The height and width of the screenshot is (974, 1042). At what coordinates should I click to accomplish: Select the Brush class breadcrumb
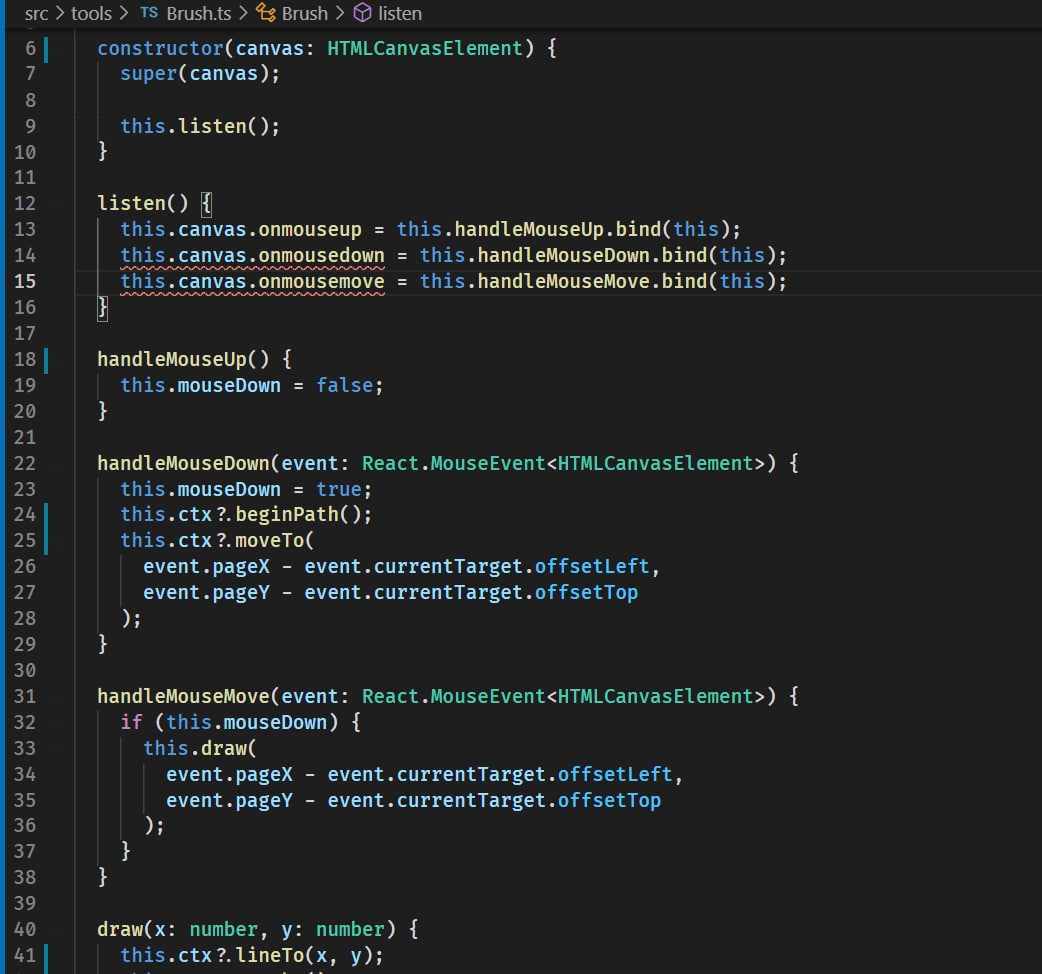[x=304, y=13]
